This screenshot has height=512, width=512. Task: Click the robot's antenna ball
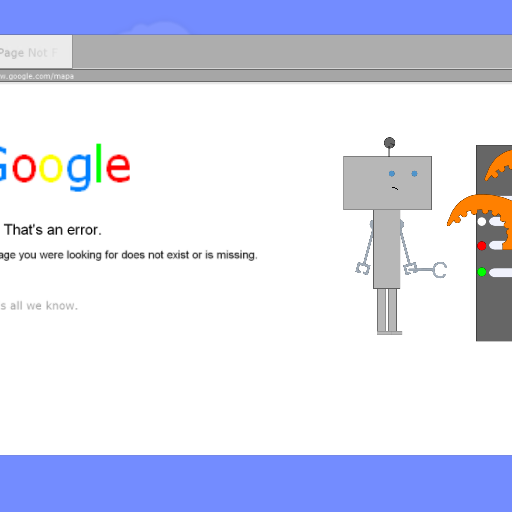coord(389,143)
